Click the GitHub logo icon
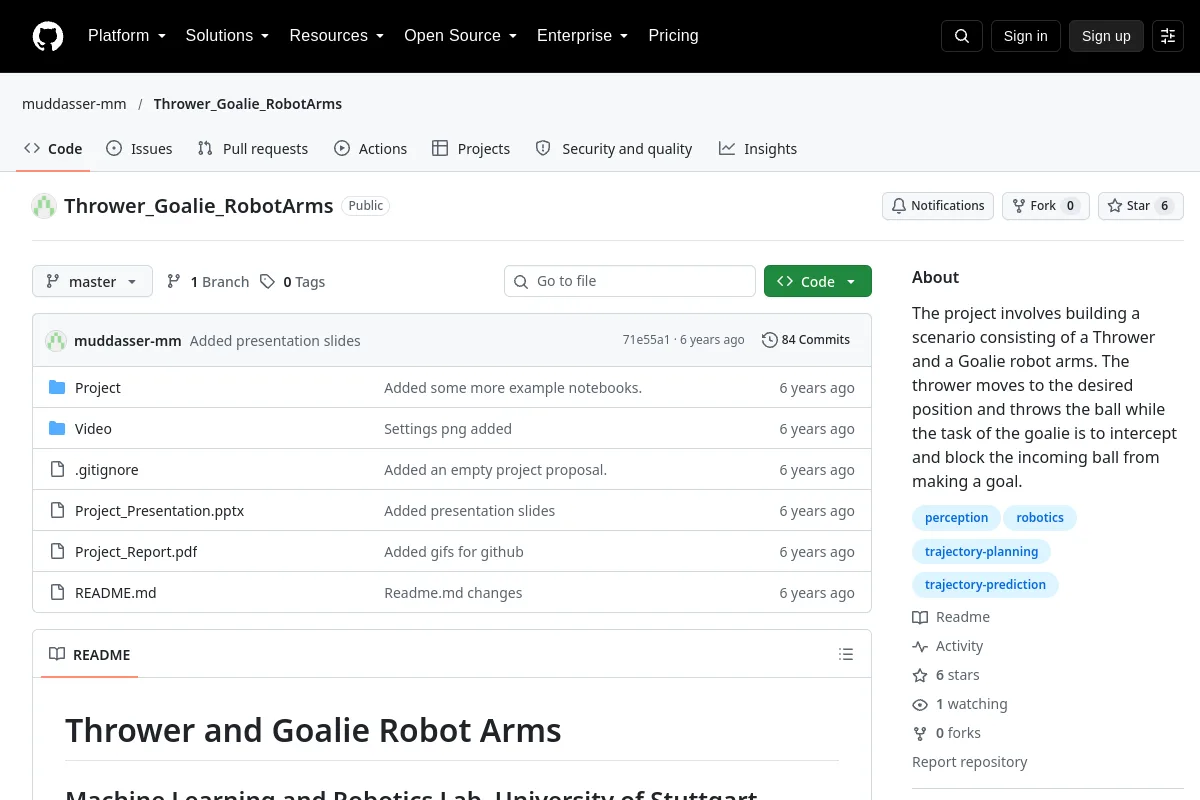 pyautogui.click(x=48, y=36)
